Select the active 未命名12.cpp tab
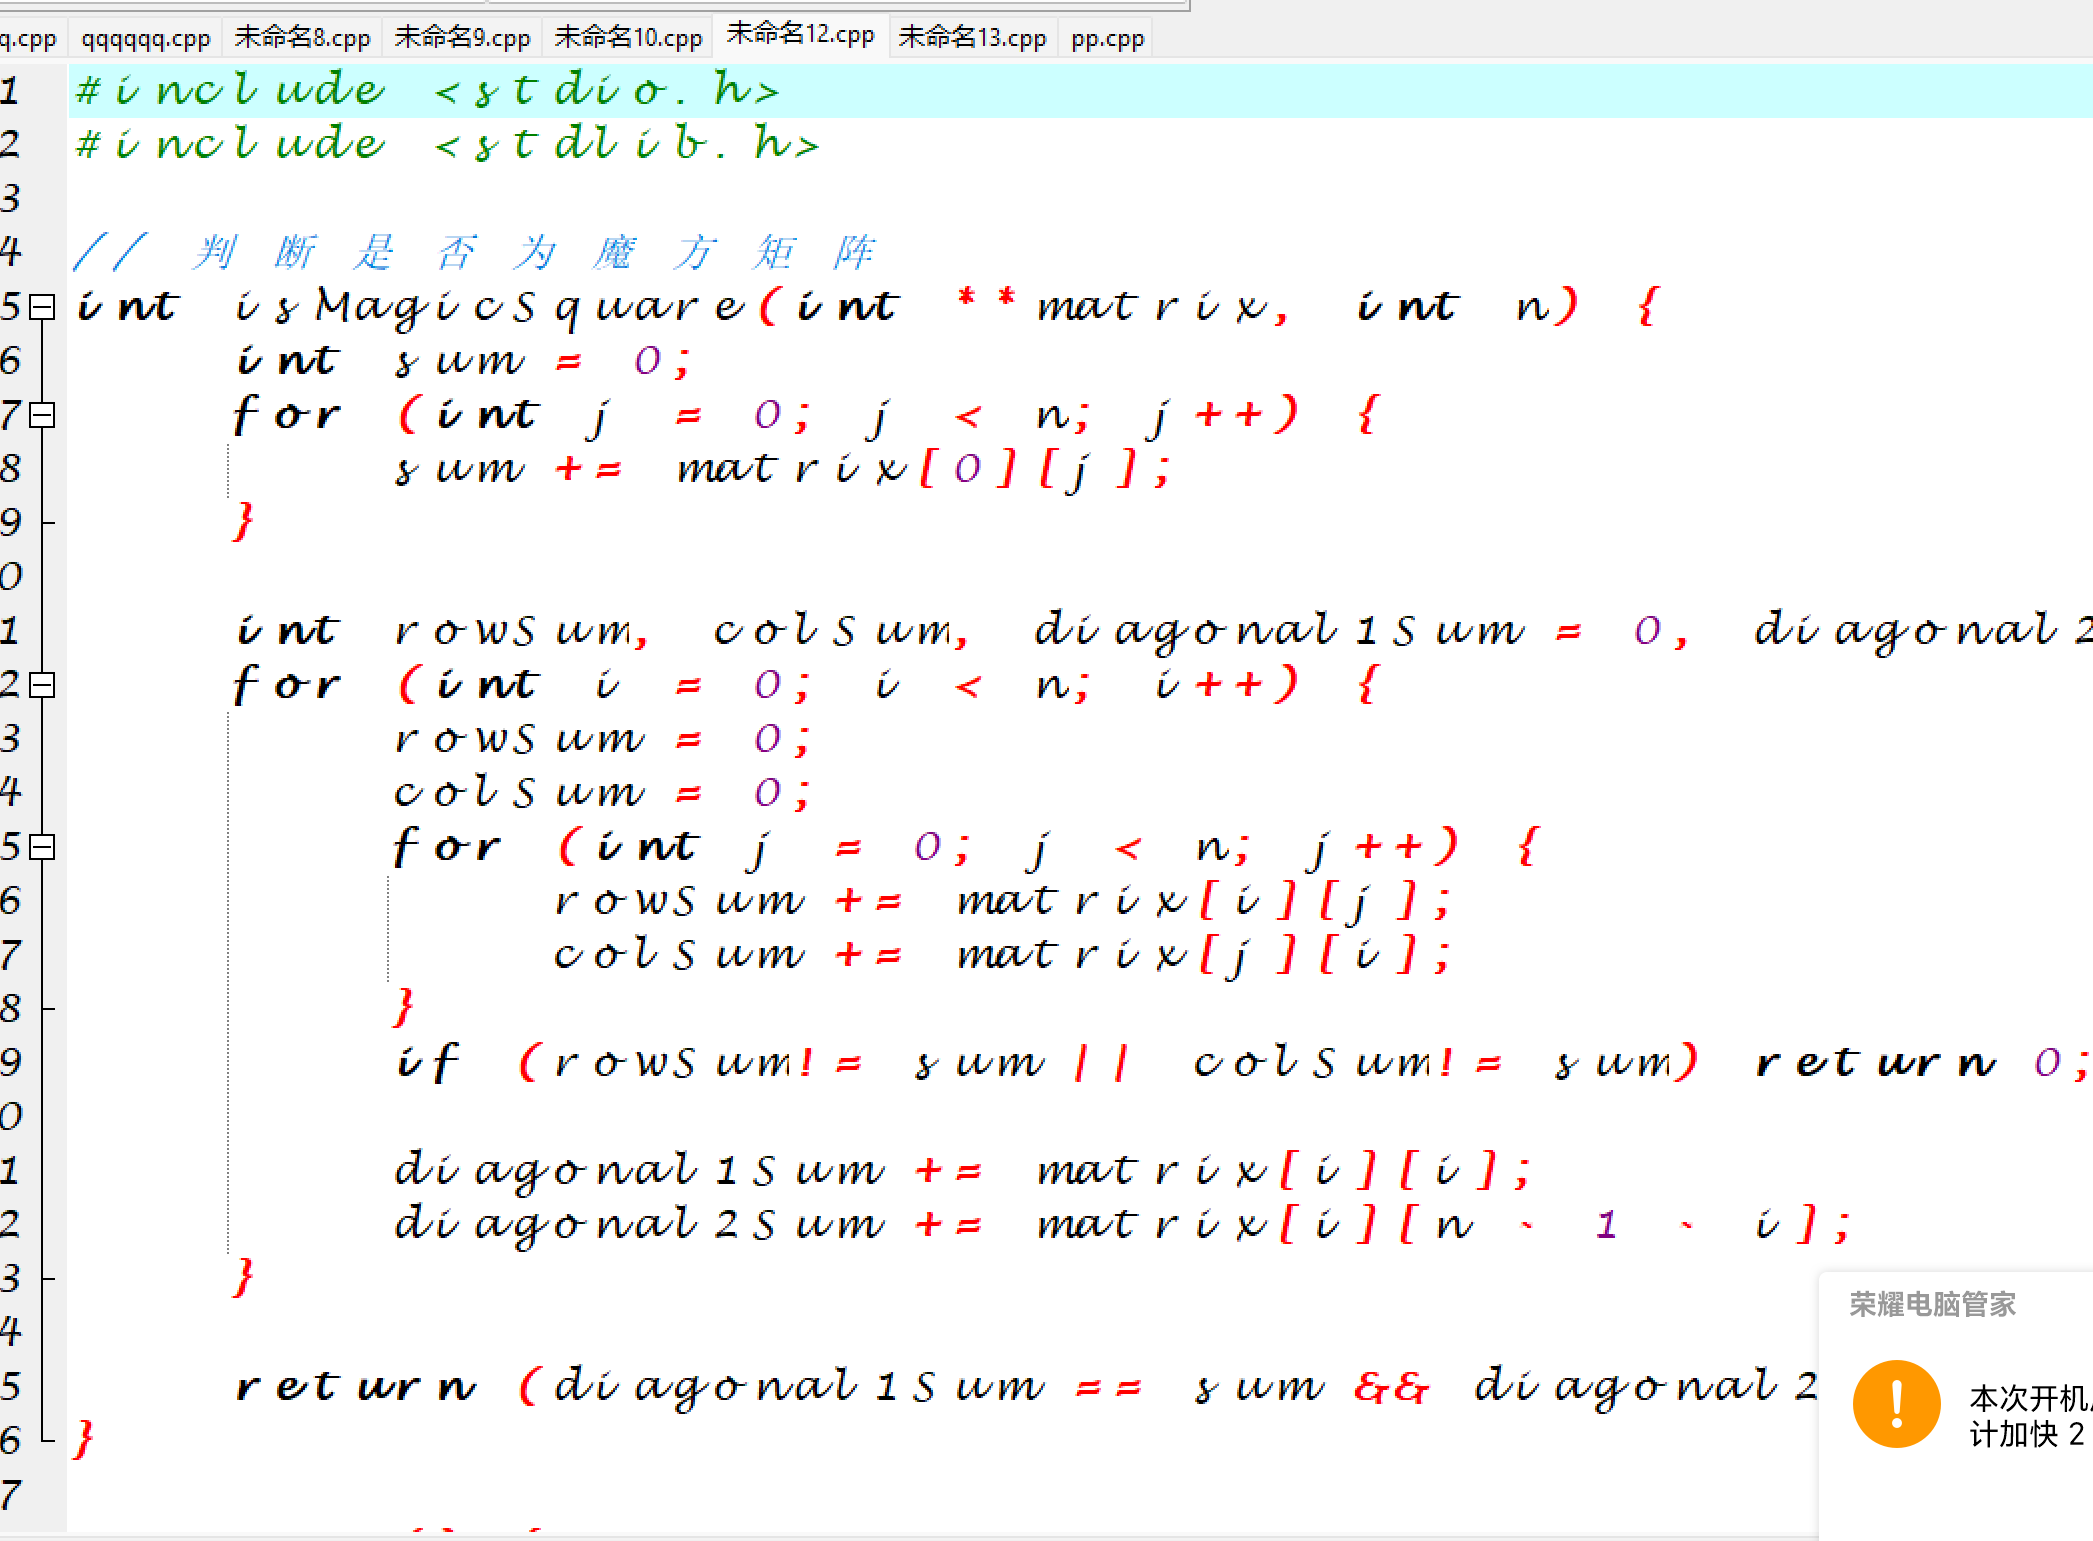This screenshot has width=2093, height=1541. coord(800,35)
